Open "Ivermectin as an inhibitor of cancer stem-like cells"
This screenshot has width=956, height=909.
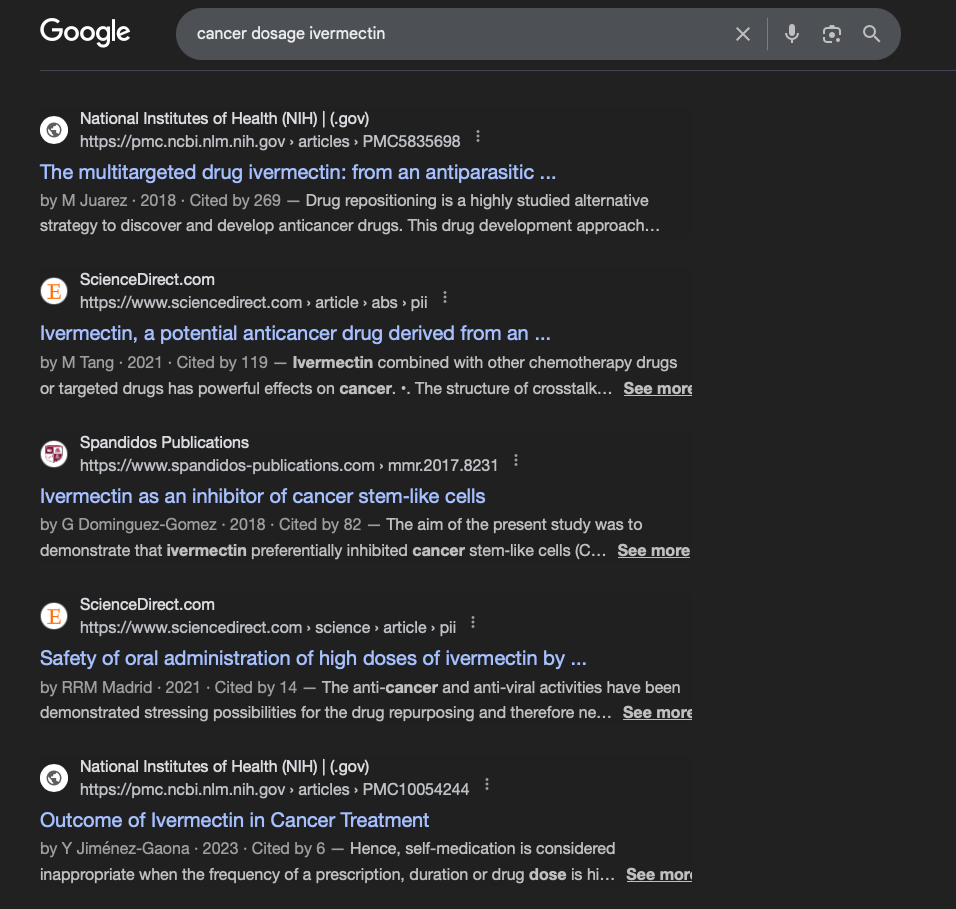point(262,496)
